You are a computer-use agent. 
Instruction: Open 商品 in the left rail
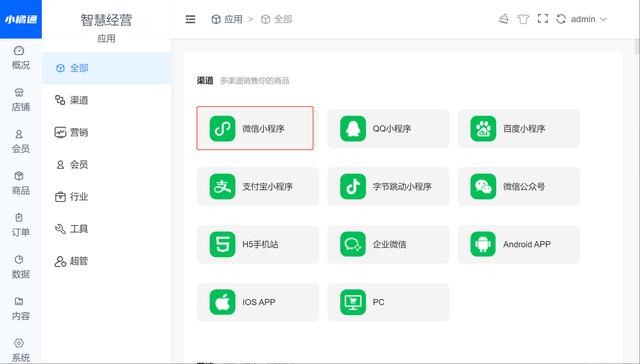[x=20, y=183]
